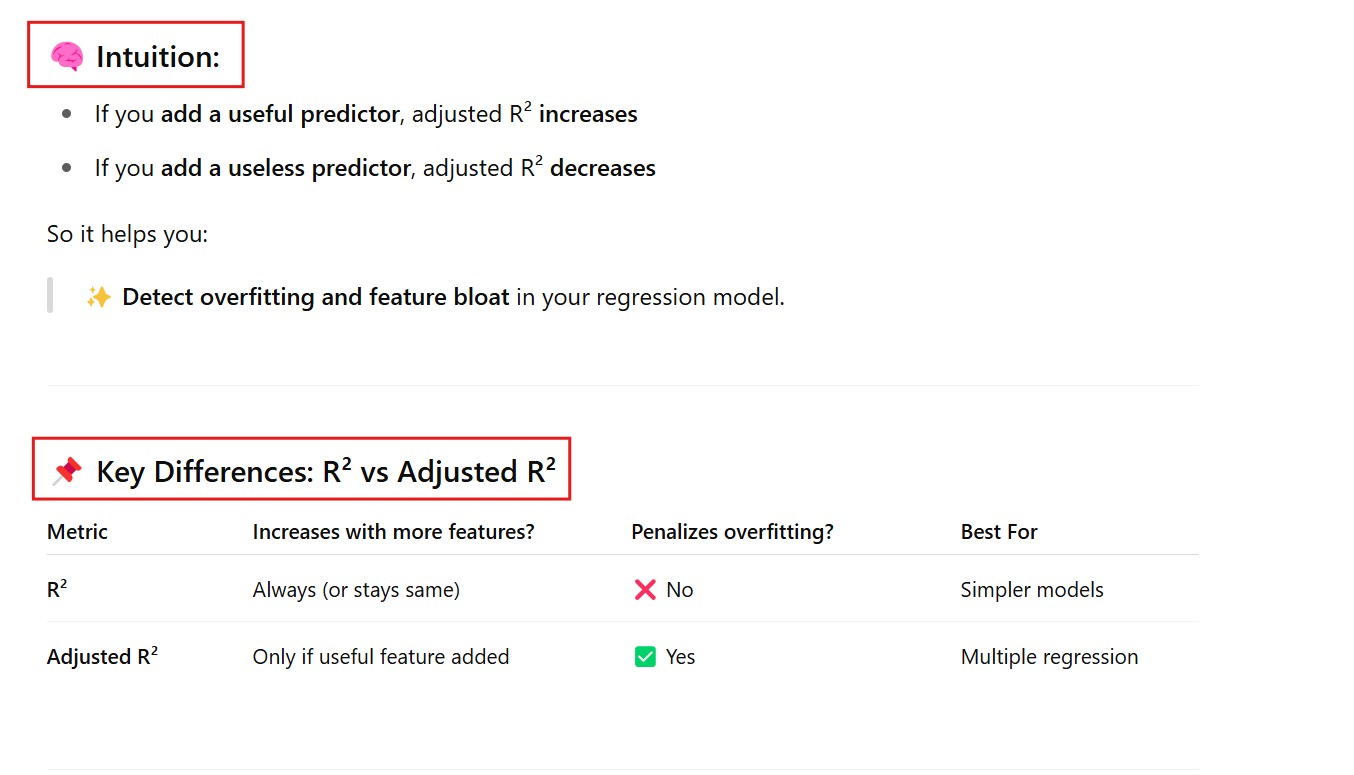Click the bold text add a useless predictor

point(285,168)
